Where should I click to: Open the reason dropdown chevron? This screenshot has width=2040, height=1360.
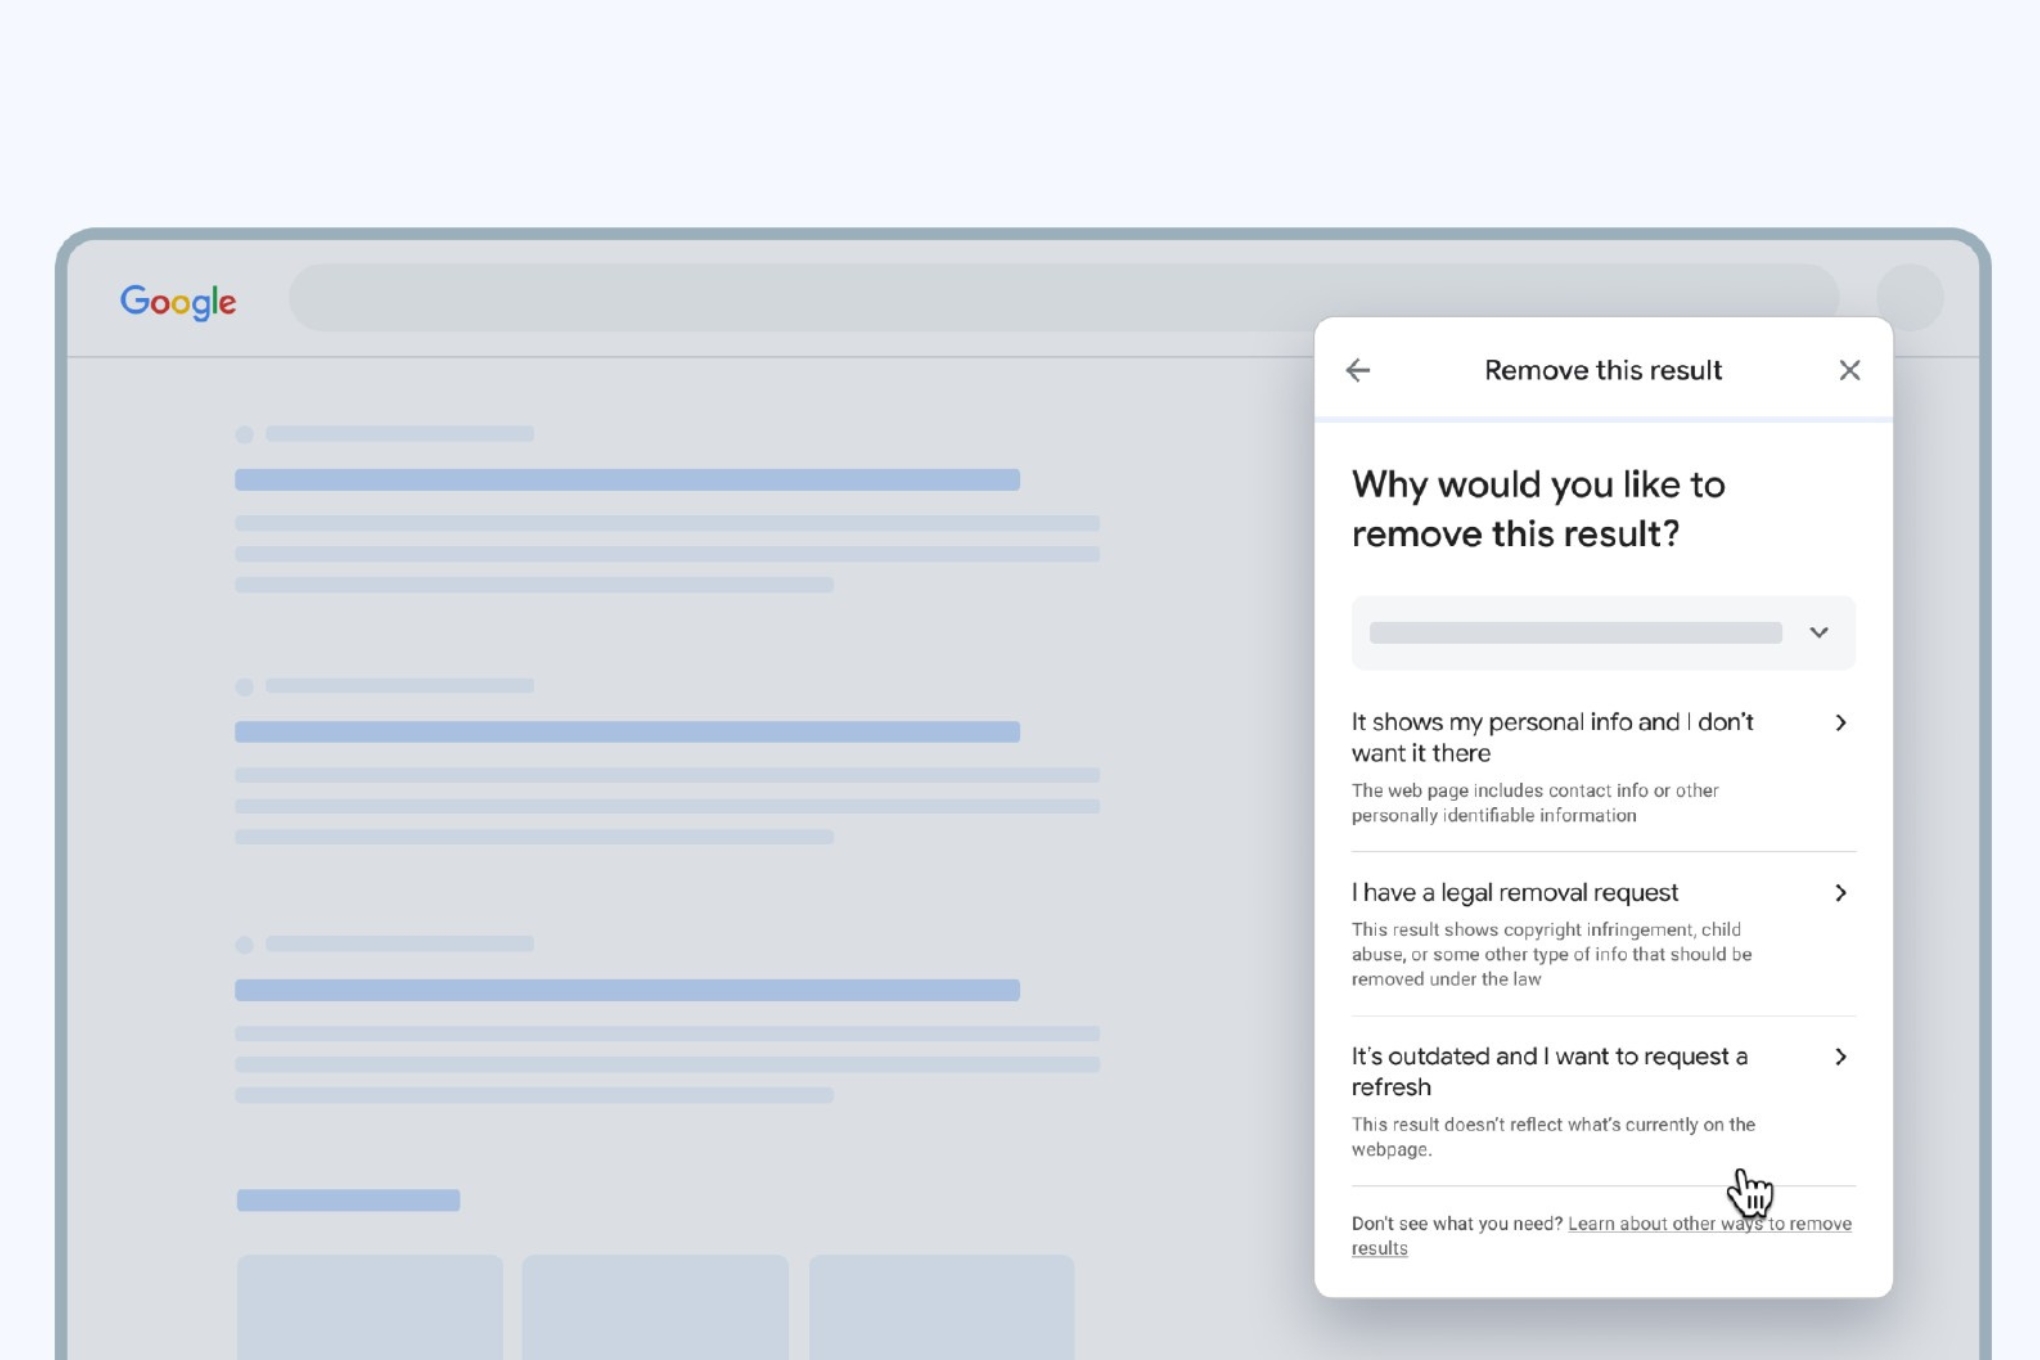tap(1818, 632)
